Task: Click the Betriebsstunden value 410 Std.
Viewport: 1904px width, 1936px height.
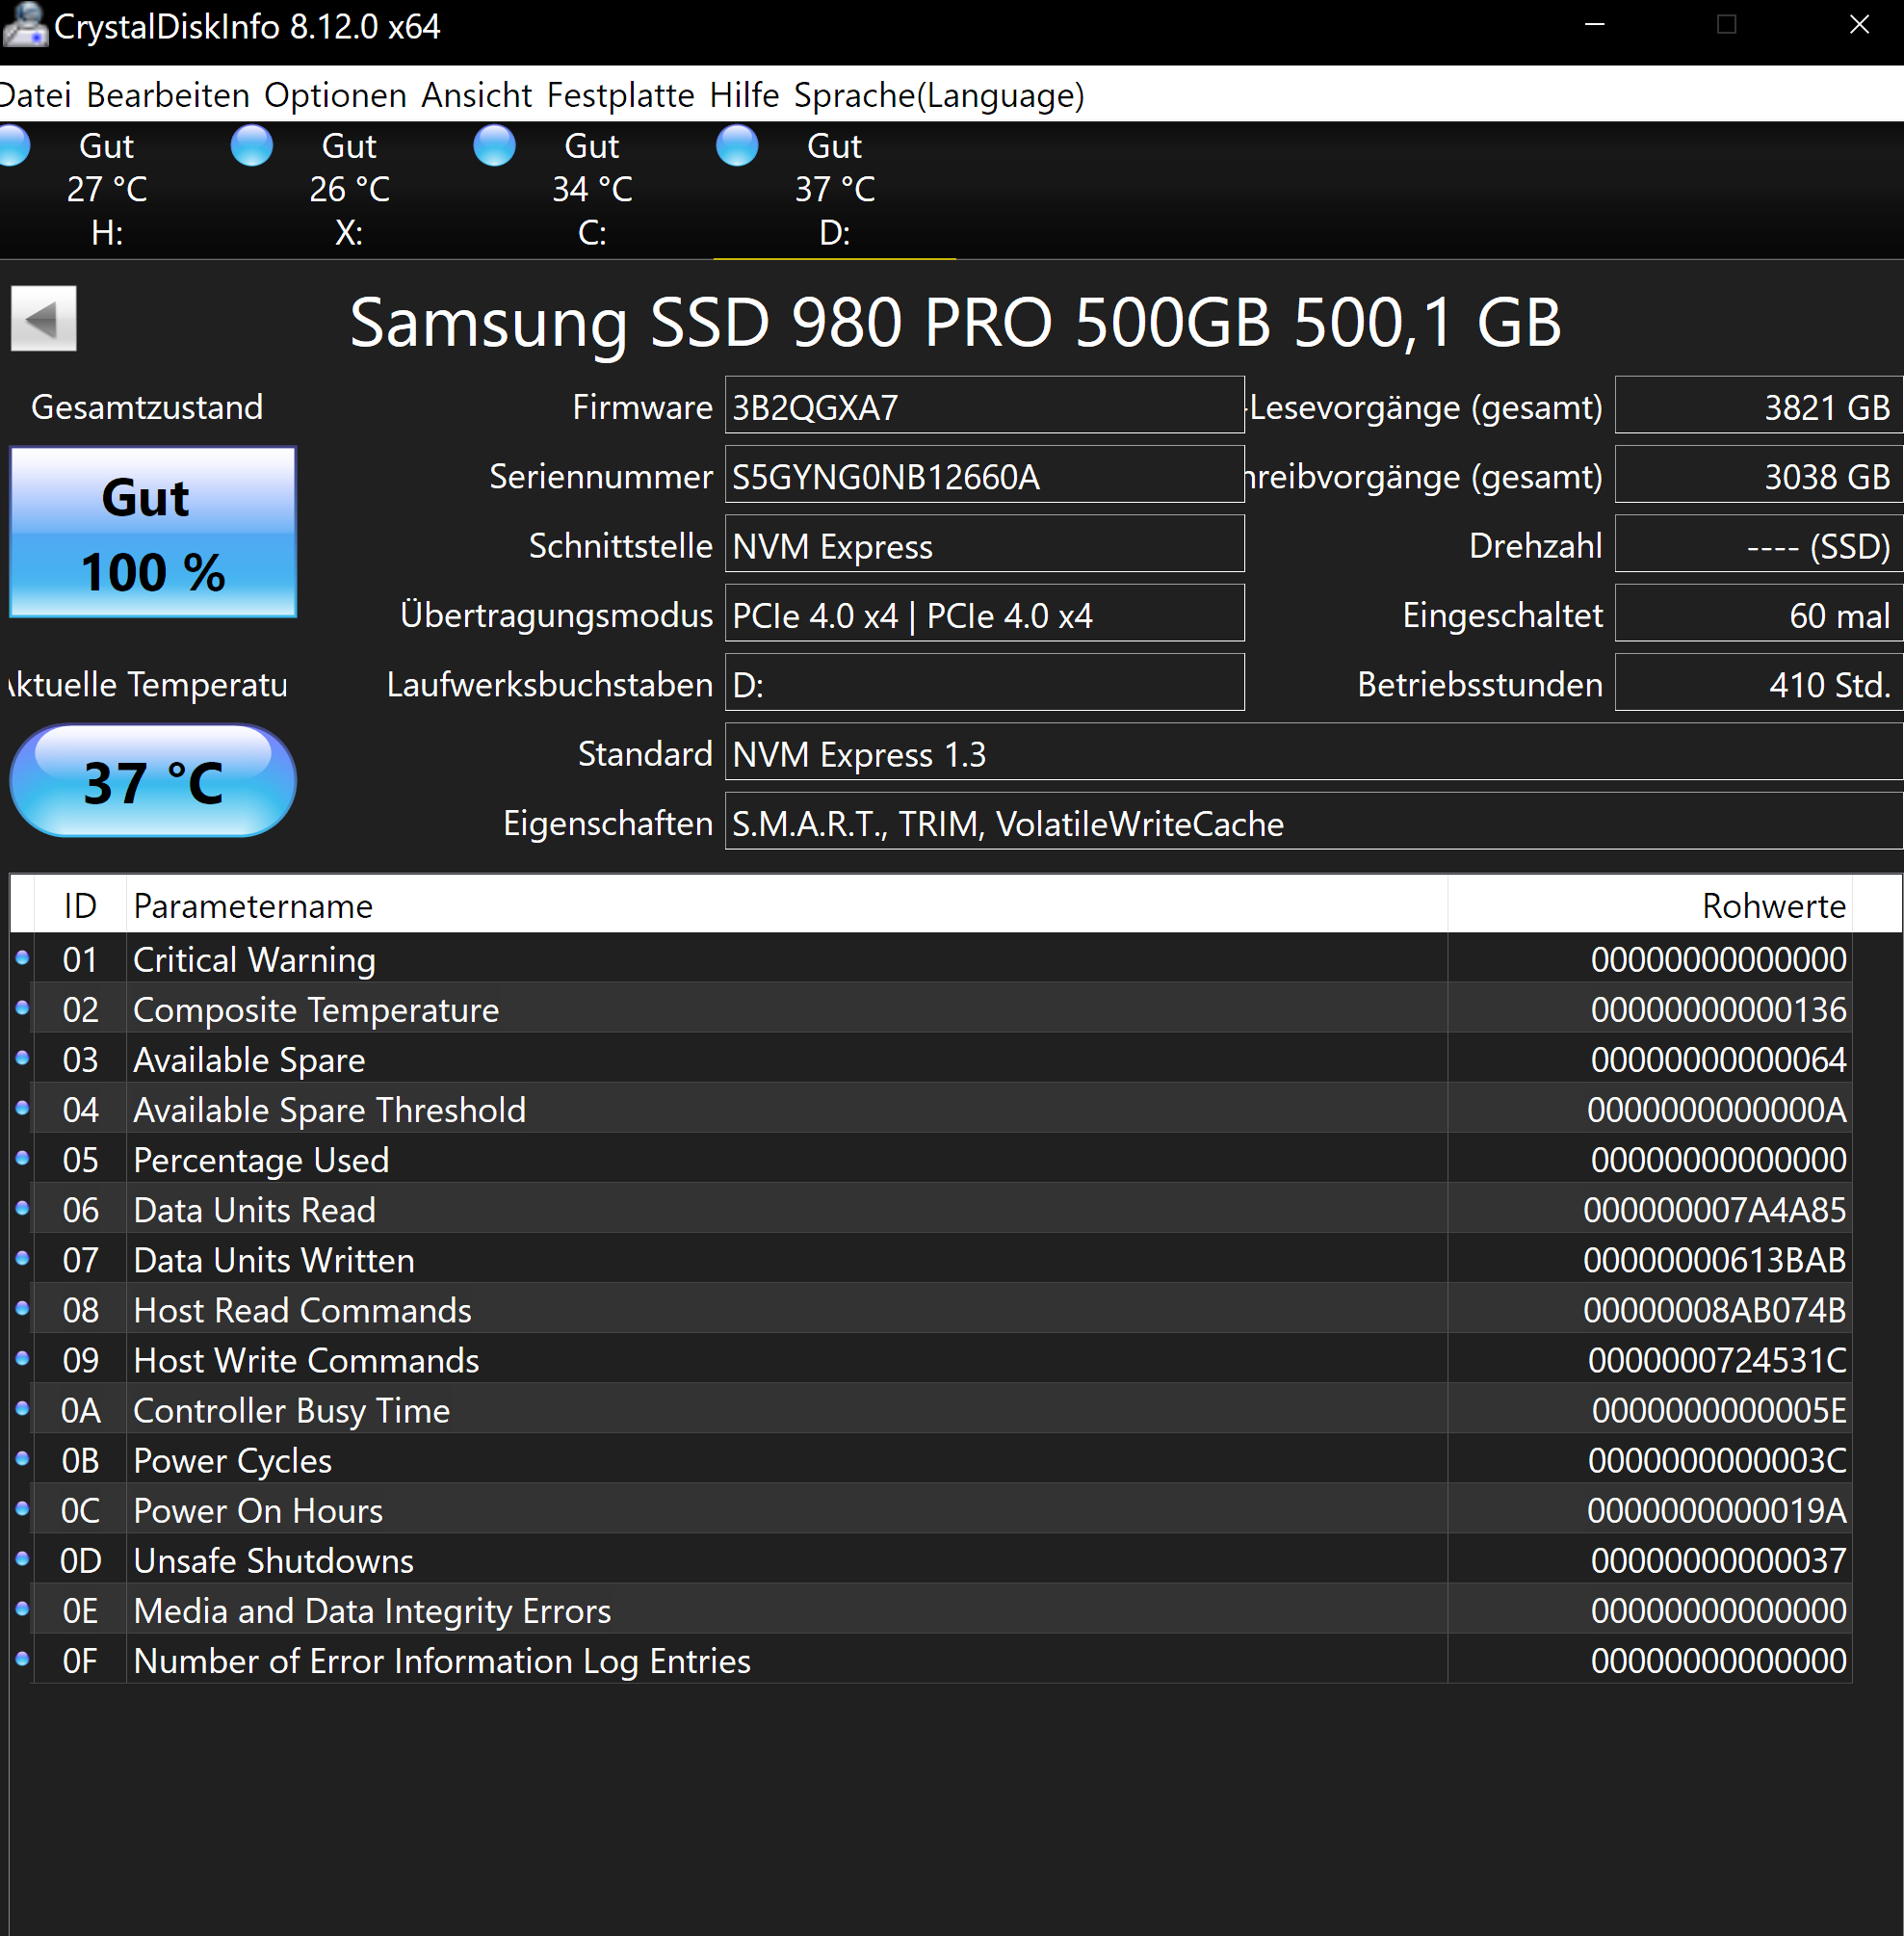Action: point(1759,682)
